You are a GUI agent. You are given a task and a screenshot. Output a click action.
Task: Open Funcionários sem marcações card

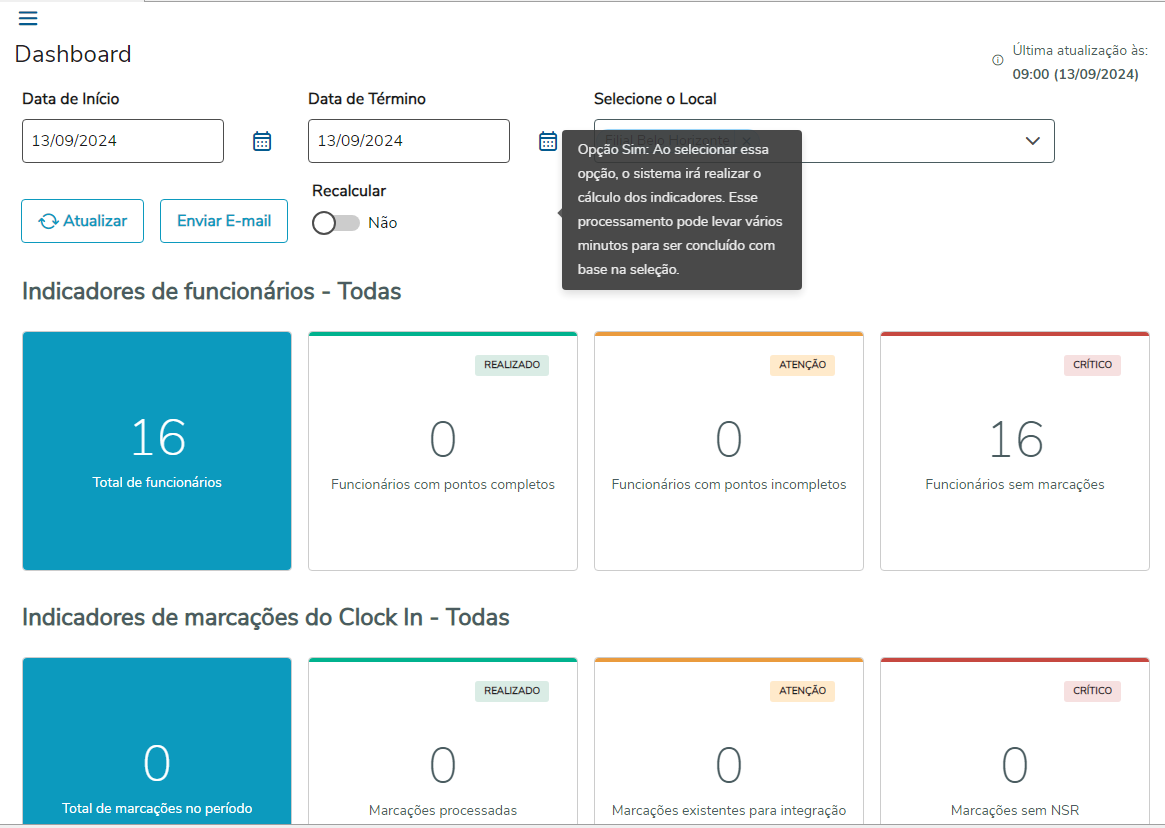click(x=1015, y=451)
